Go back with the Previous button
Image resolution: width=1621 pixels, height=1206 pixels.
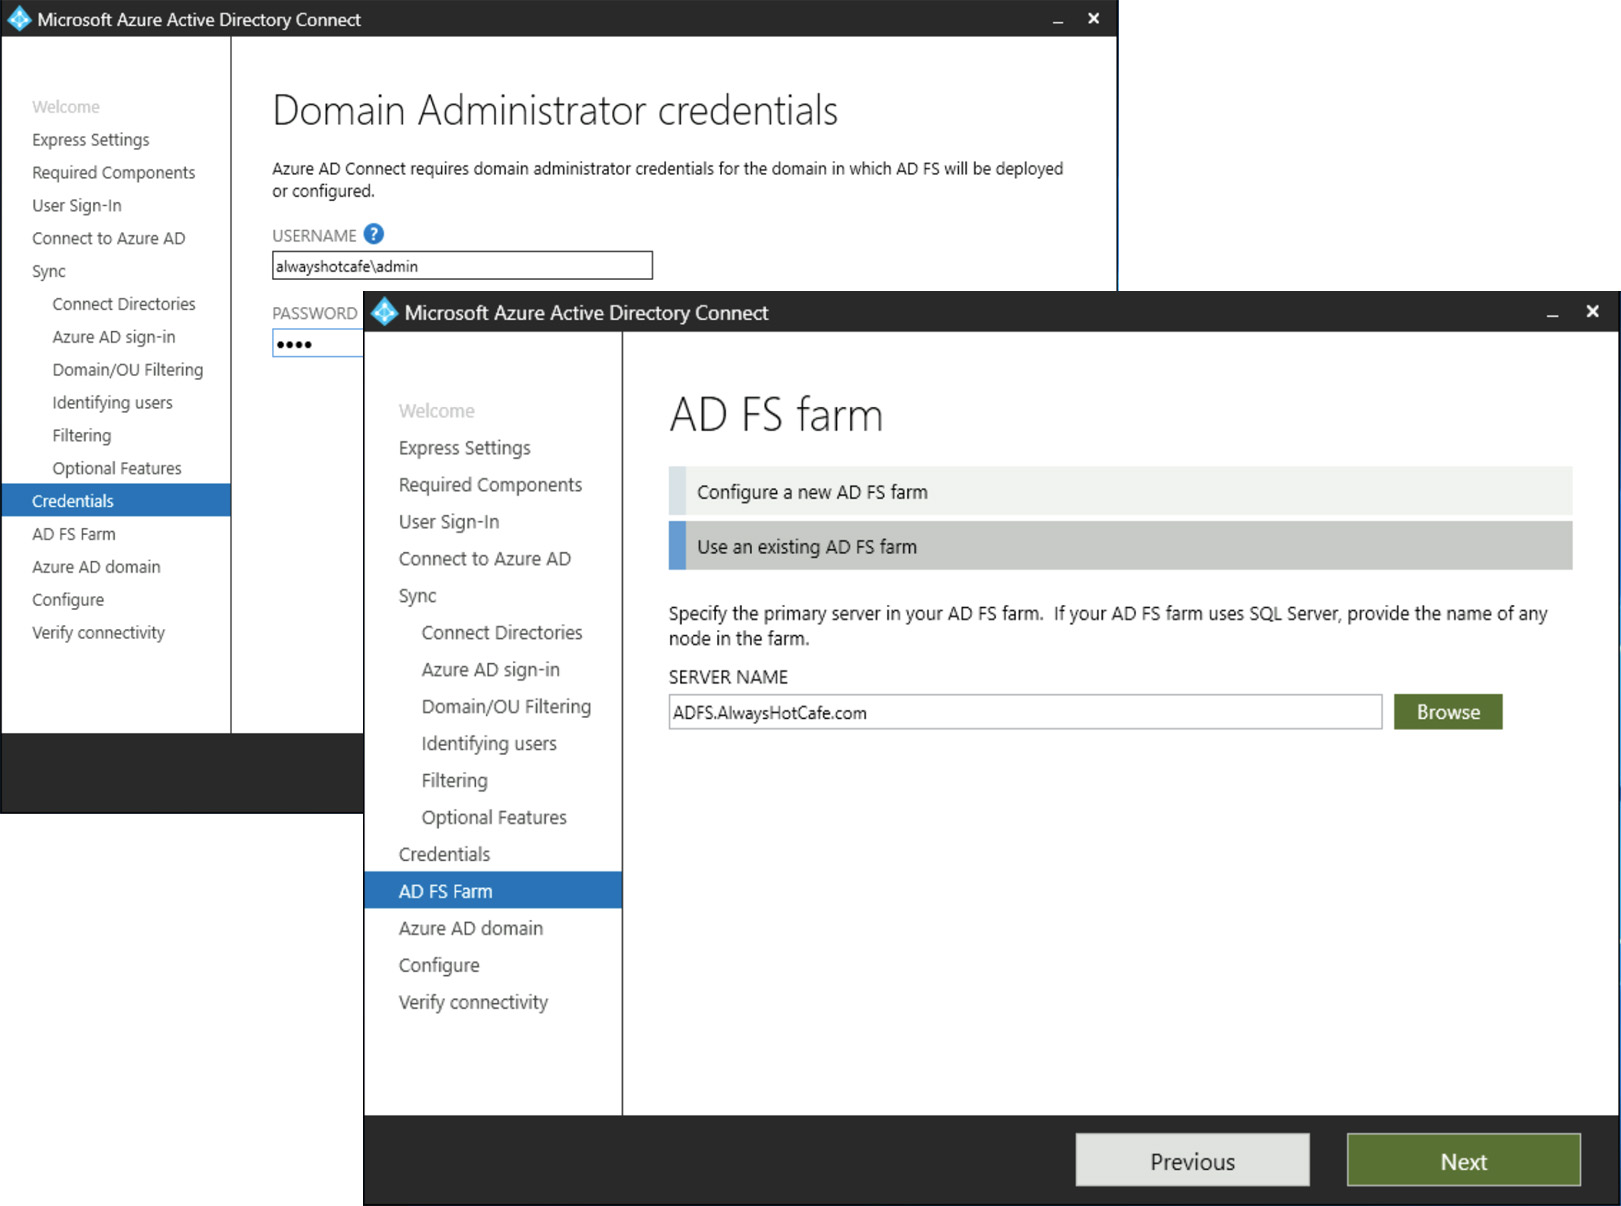[x=1192, y=1161]
